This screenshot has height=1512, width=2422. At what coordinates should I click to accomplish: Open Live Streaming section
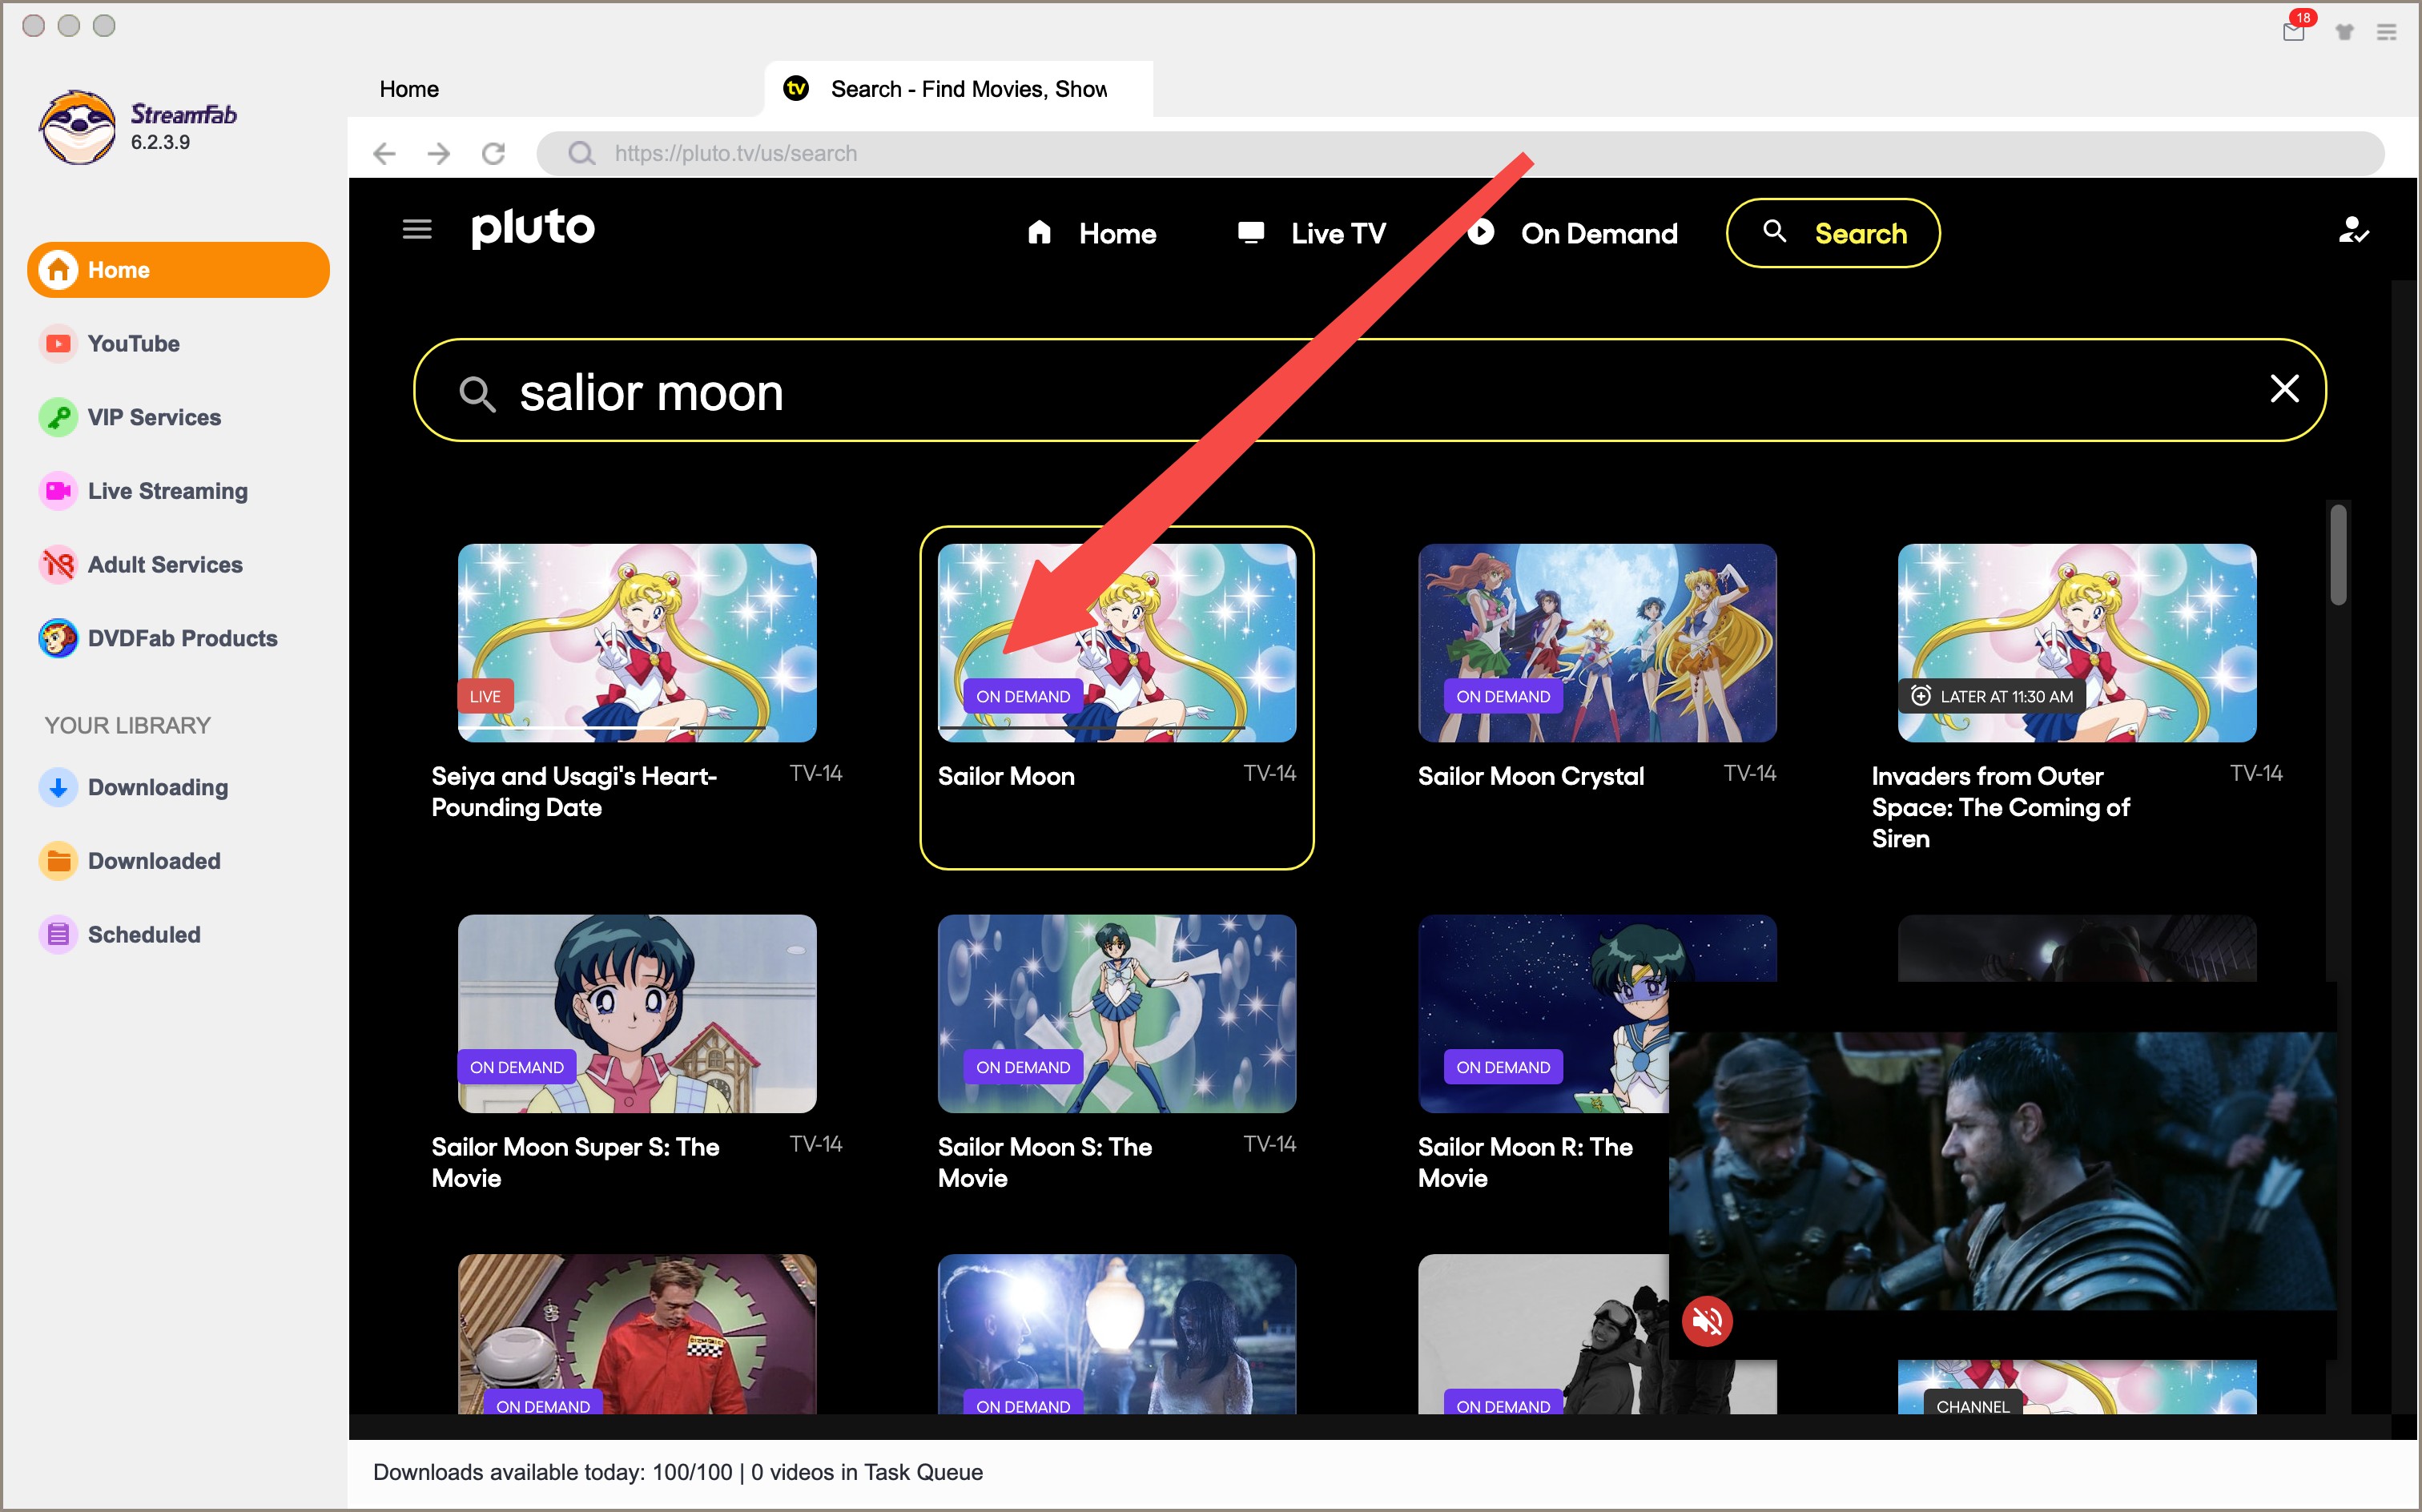pos(143,491)
